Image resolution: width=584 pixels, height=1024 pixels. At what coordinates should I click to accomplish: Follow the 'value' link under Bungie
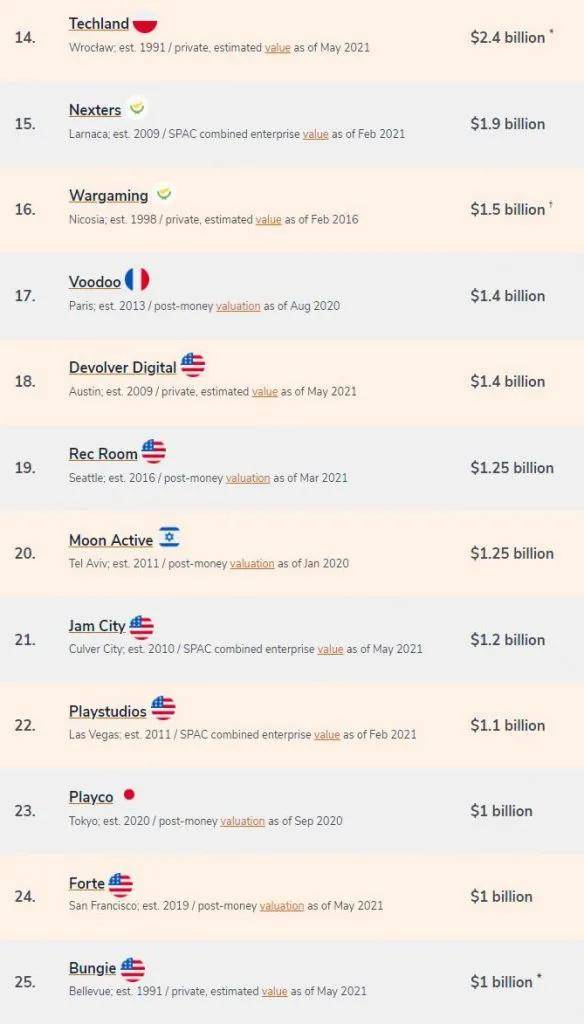pyautogui.click(x=274, y=991)
